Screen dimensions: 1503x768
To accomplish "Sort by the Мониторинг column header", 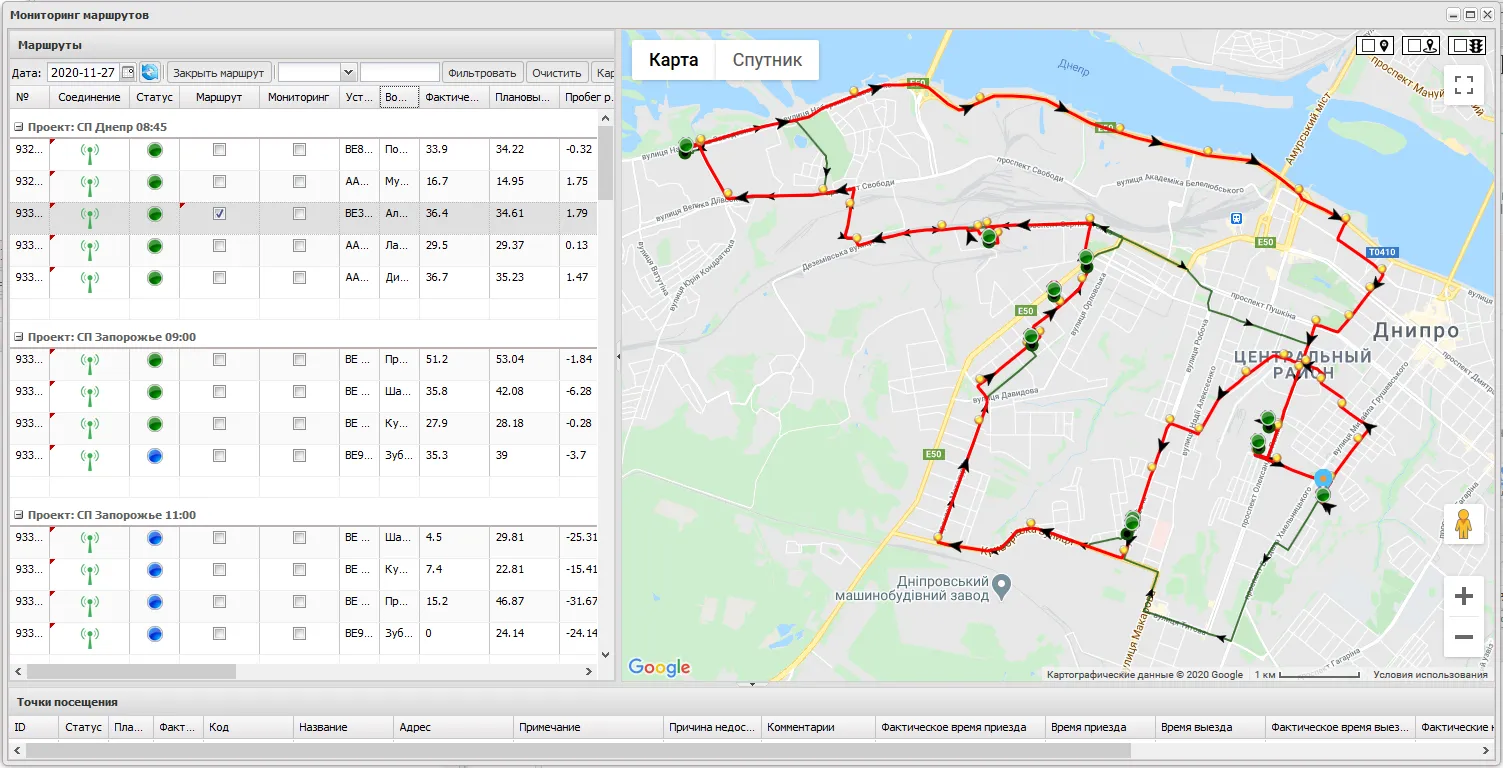I will pos(299,97).
